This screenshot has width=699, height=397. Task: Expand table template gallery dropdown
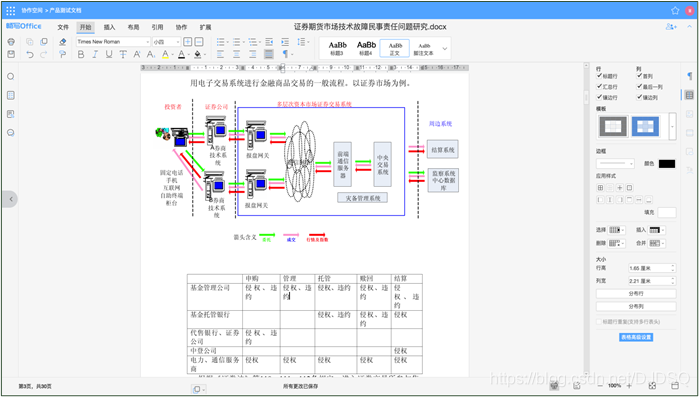click(x=672, y=127)
